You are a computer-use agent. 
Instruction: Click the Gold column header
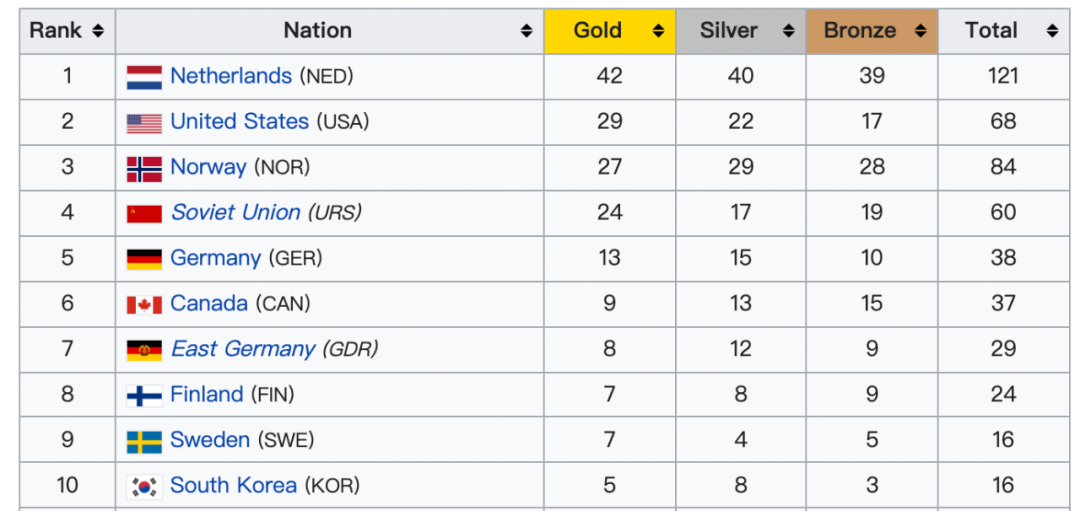click(598, 31)
